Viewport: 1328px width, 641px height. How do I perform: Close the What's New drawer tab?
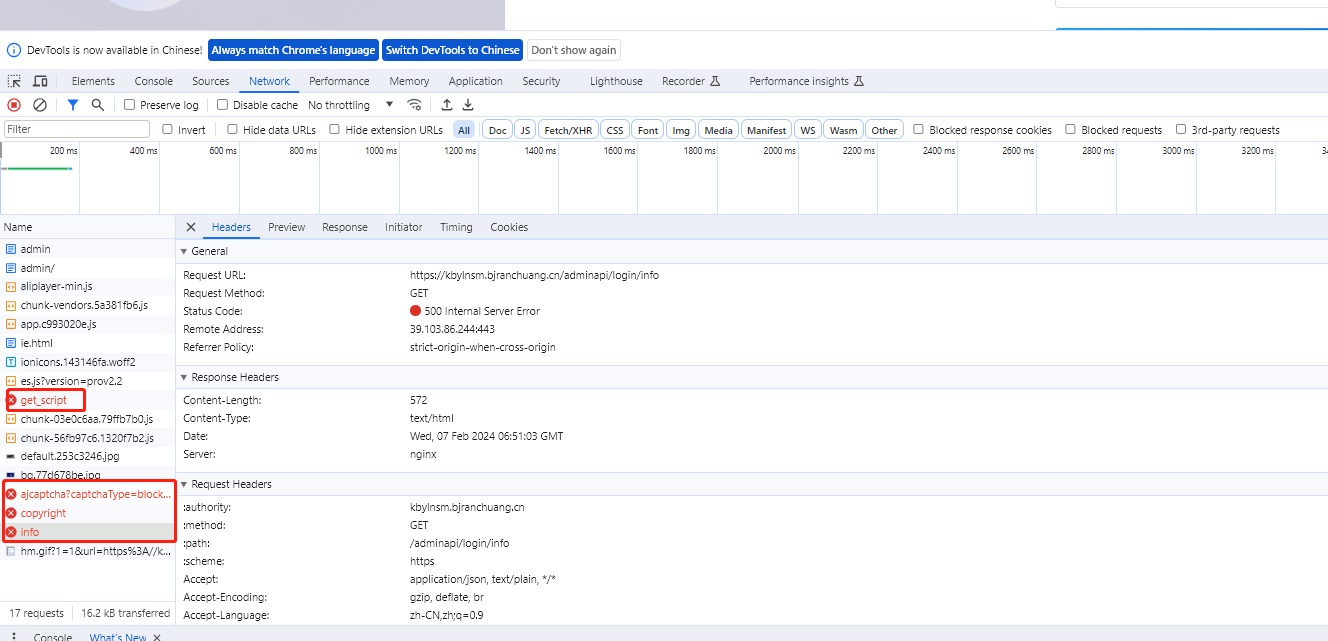(x=157, y=637)
